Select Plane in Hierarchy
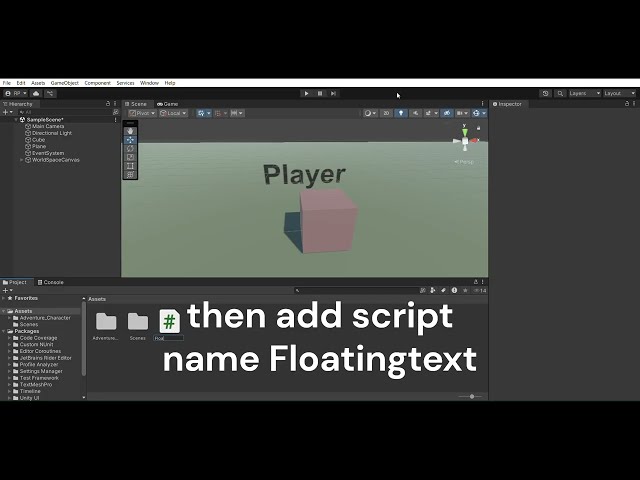The width and height of the screenshot is (640, 480). [x=39, y=147]
